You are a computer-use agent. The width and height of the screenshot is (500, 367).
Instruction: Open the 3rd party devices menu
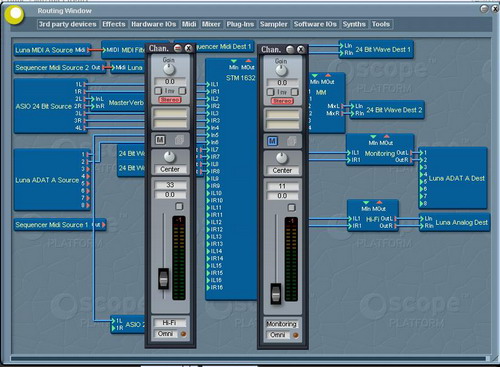tap(68, 24)
